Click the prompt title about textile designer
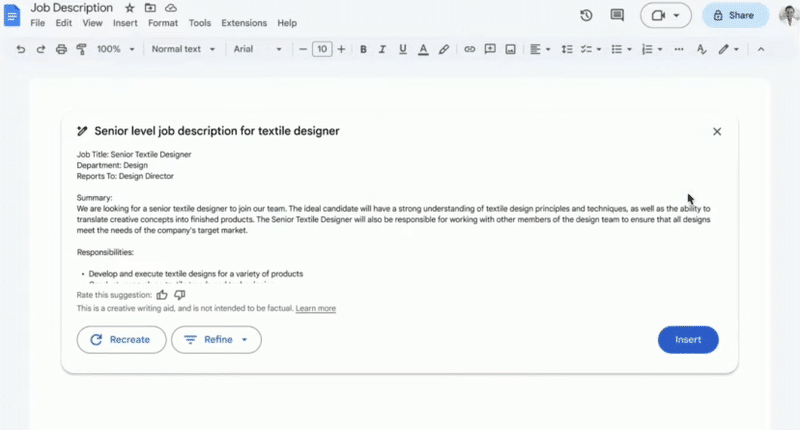 (217, 131)
